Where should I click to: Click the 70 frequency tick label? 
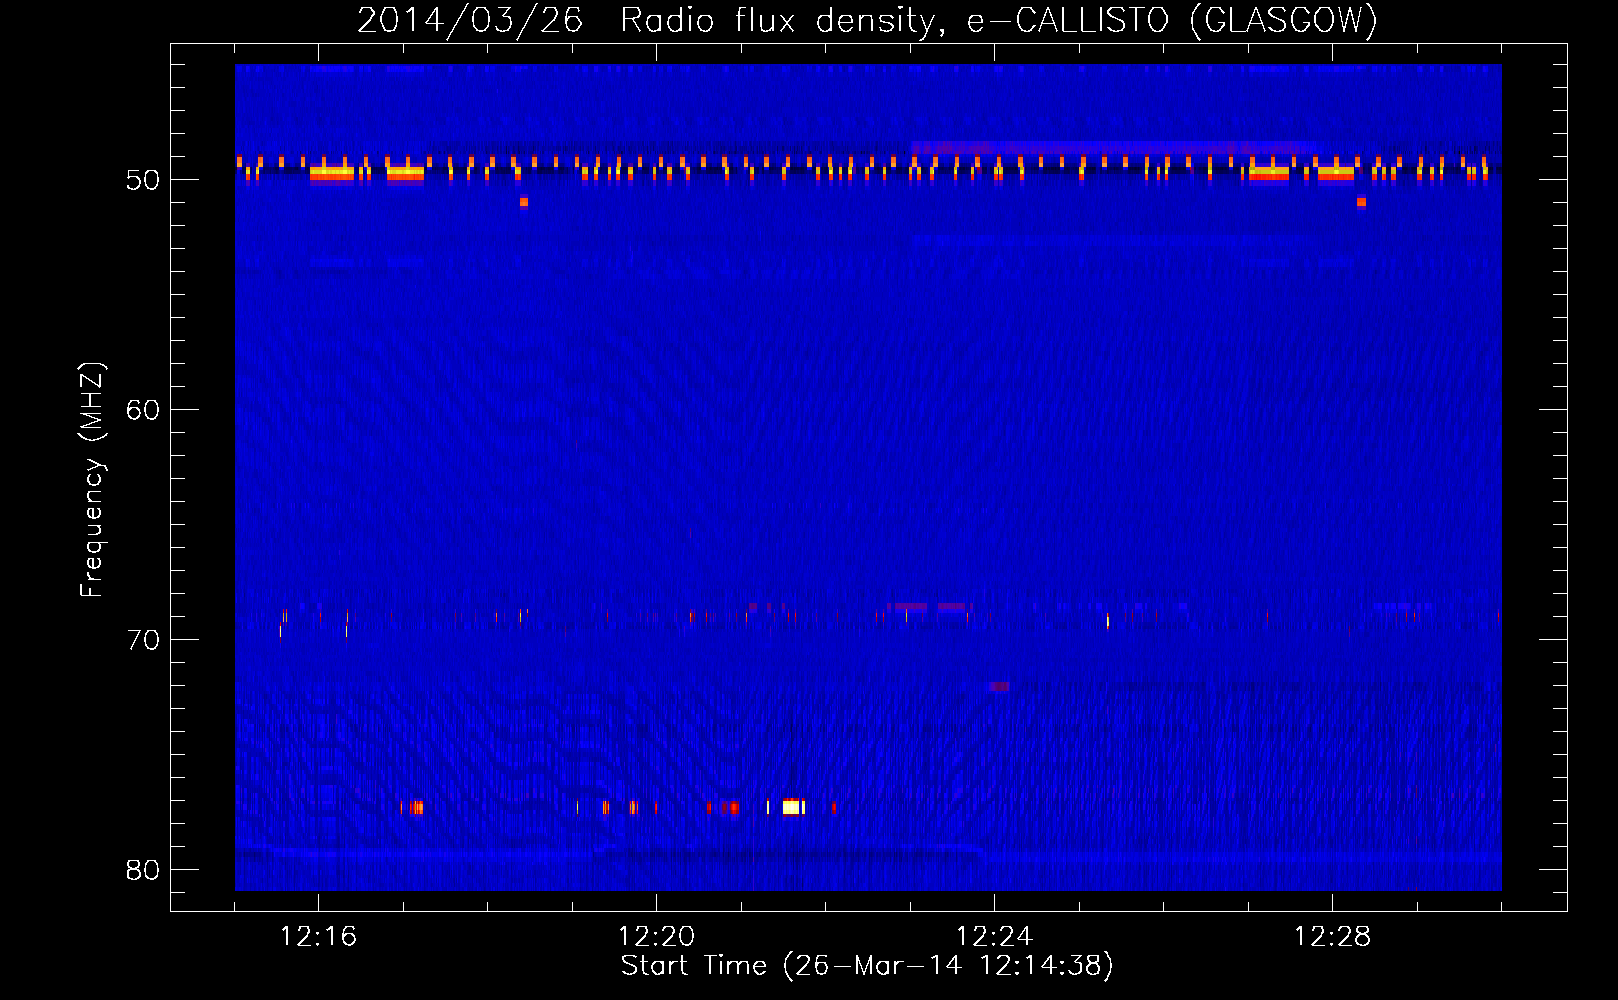coord(143,640)
